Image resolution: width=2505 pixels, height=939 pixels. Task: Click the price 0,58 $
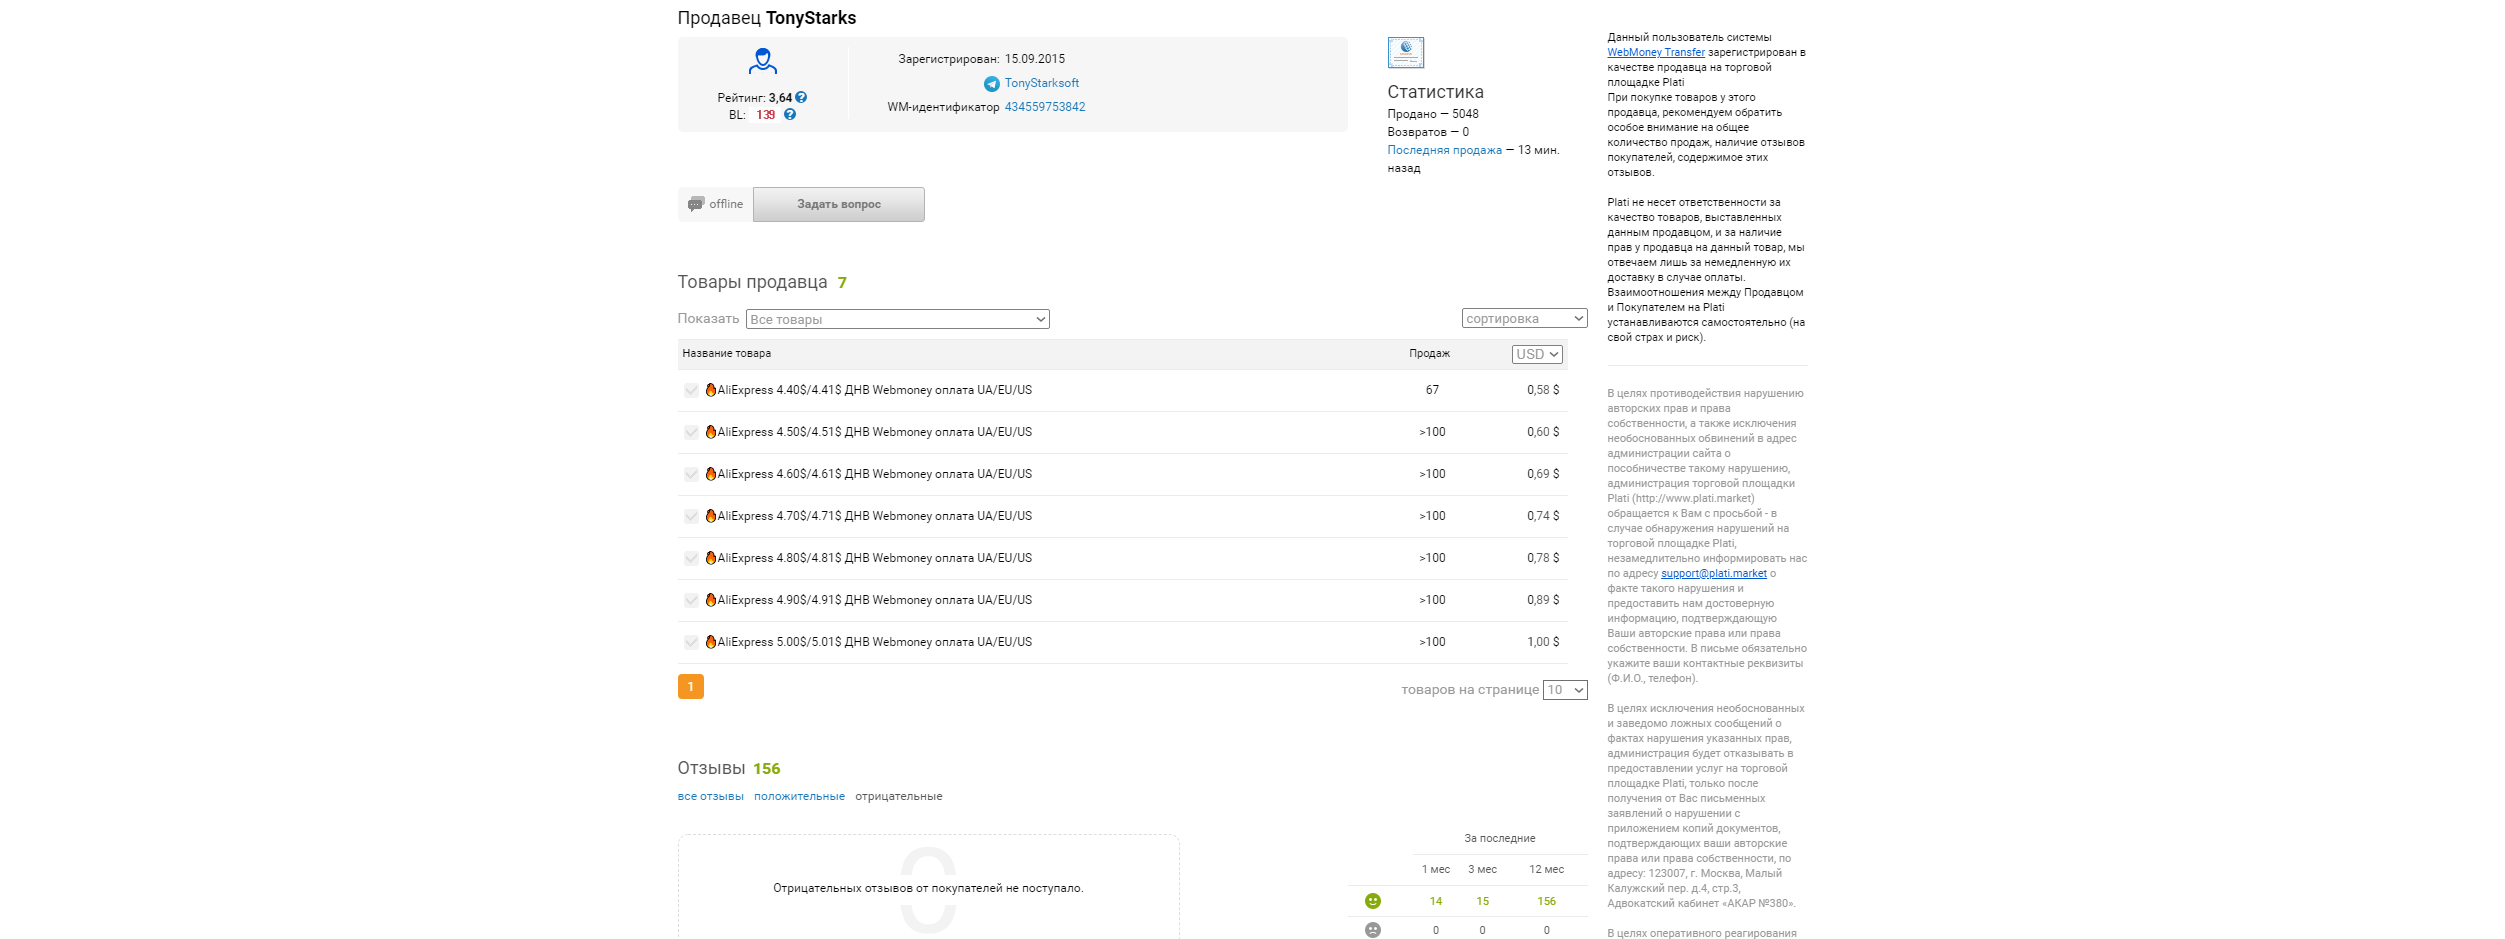pyautogui.click(x=1542, y=390)
